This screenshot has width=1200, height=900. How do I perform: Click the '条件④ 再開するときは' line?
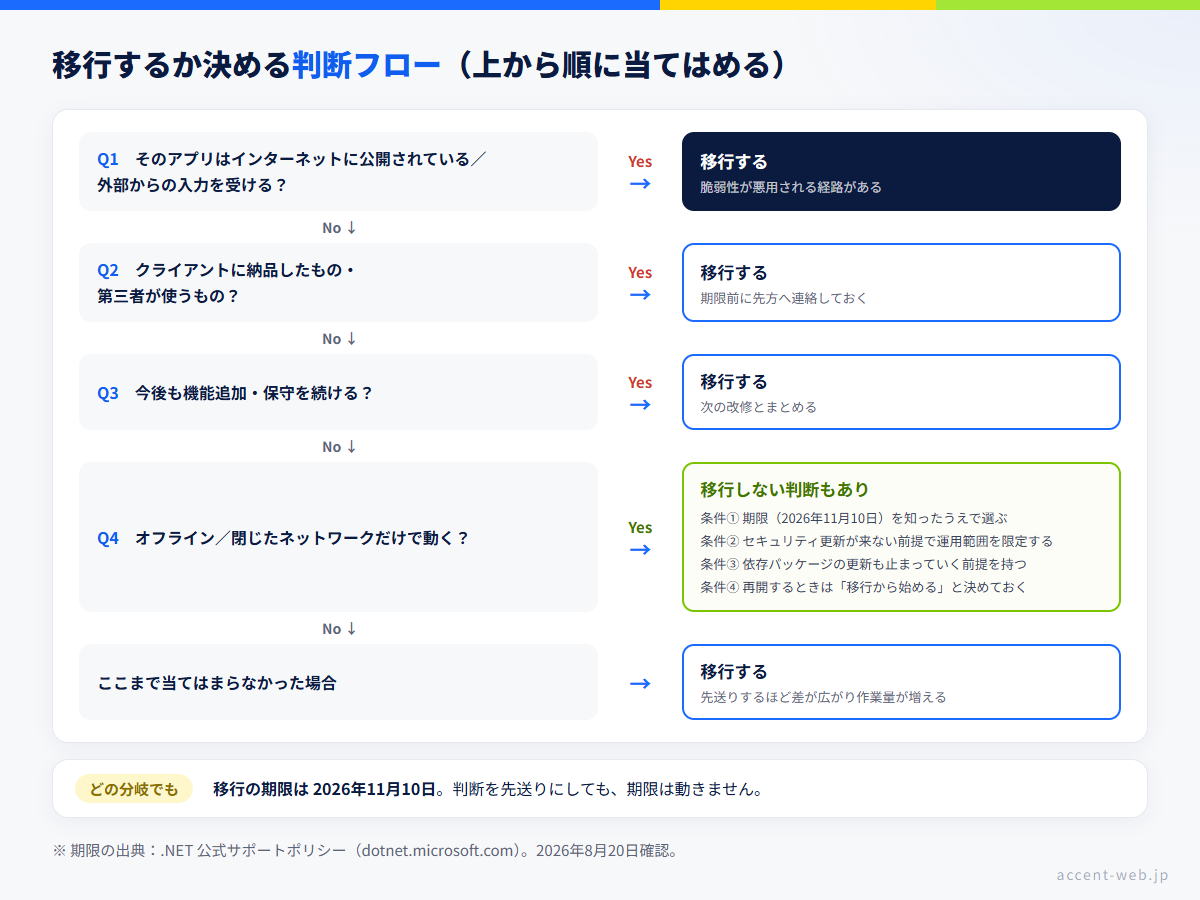click(x=863, y=587)
